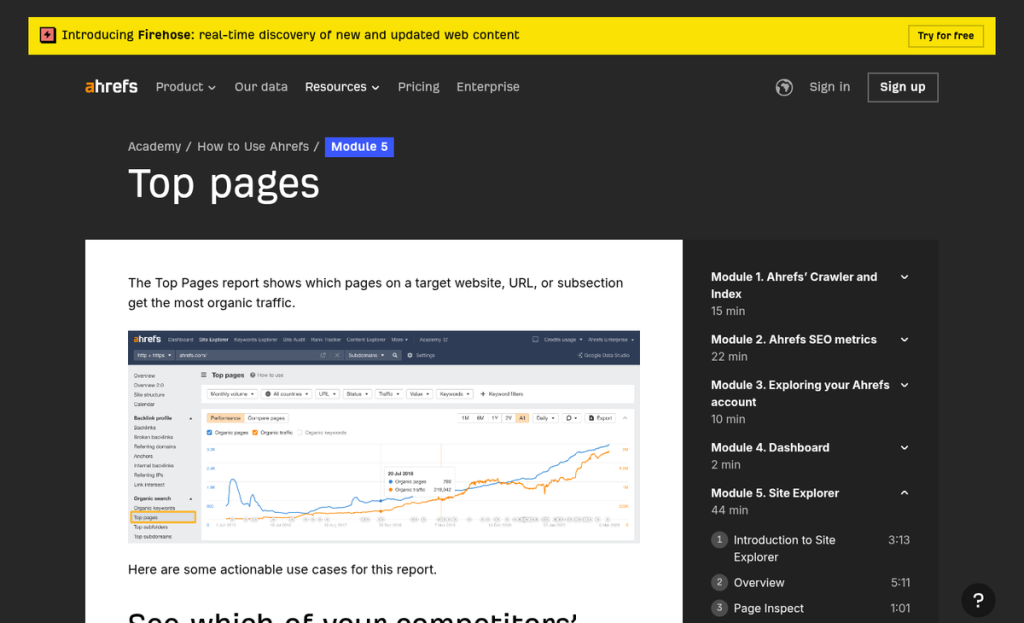This screenshot has height=623, width=1024.
Task: Enable Organic keywords in the chart legend
Action: [x=298, y=431]
